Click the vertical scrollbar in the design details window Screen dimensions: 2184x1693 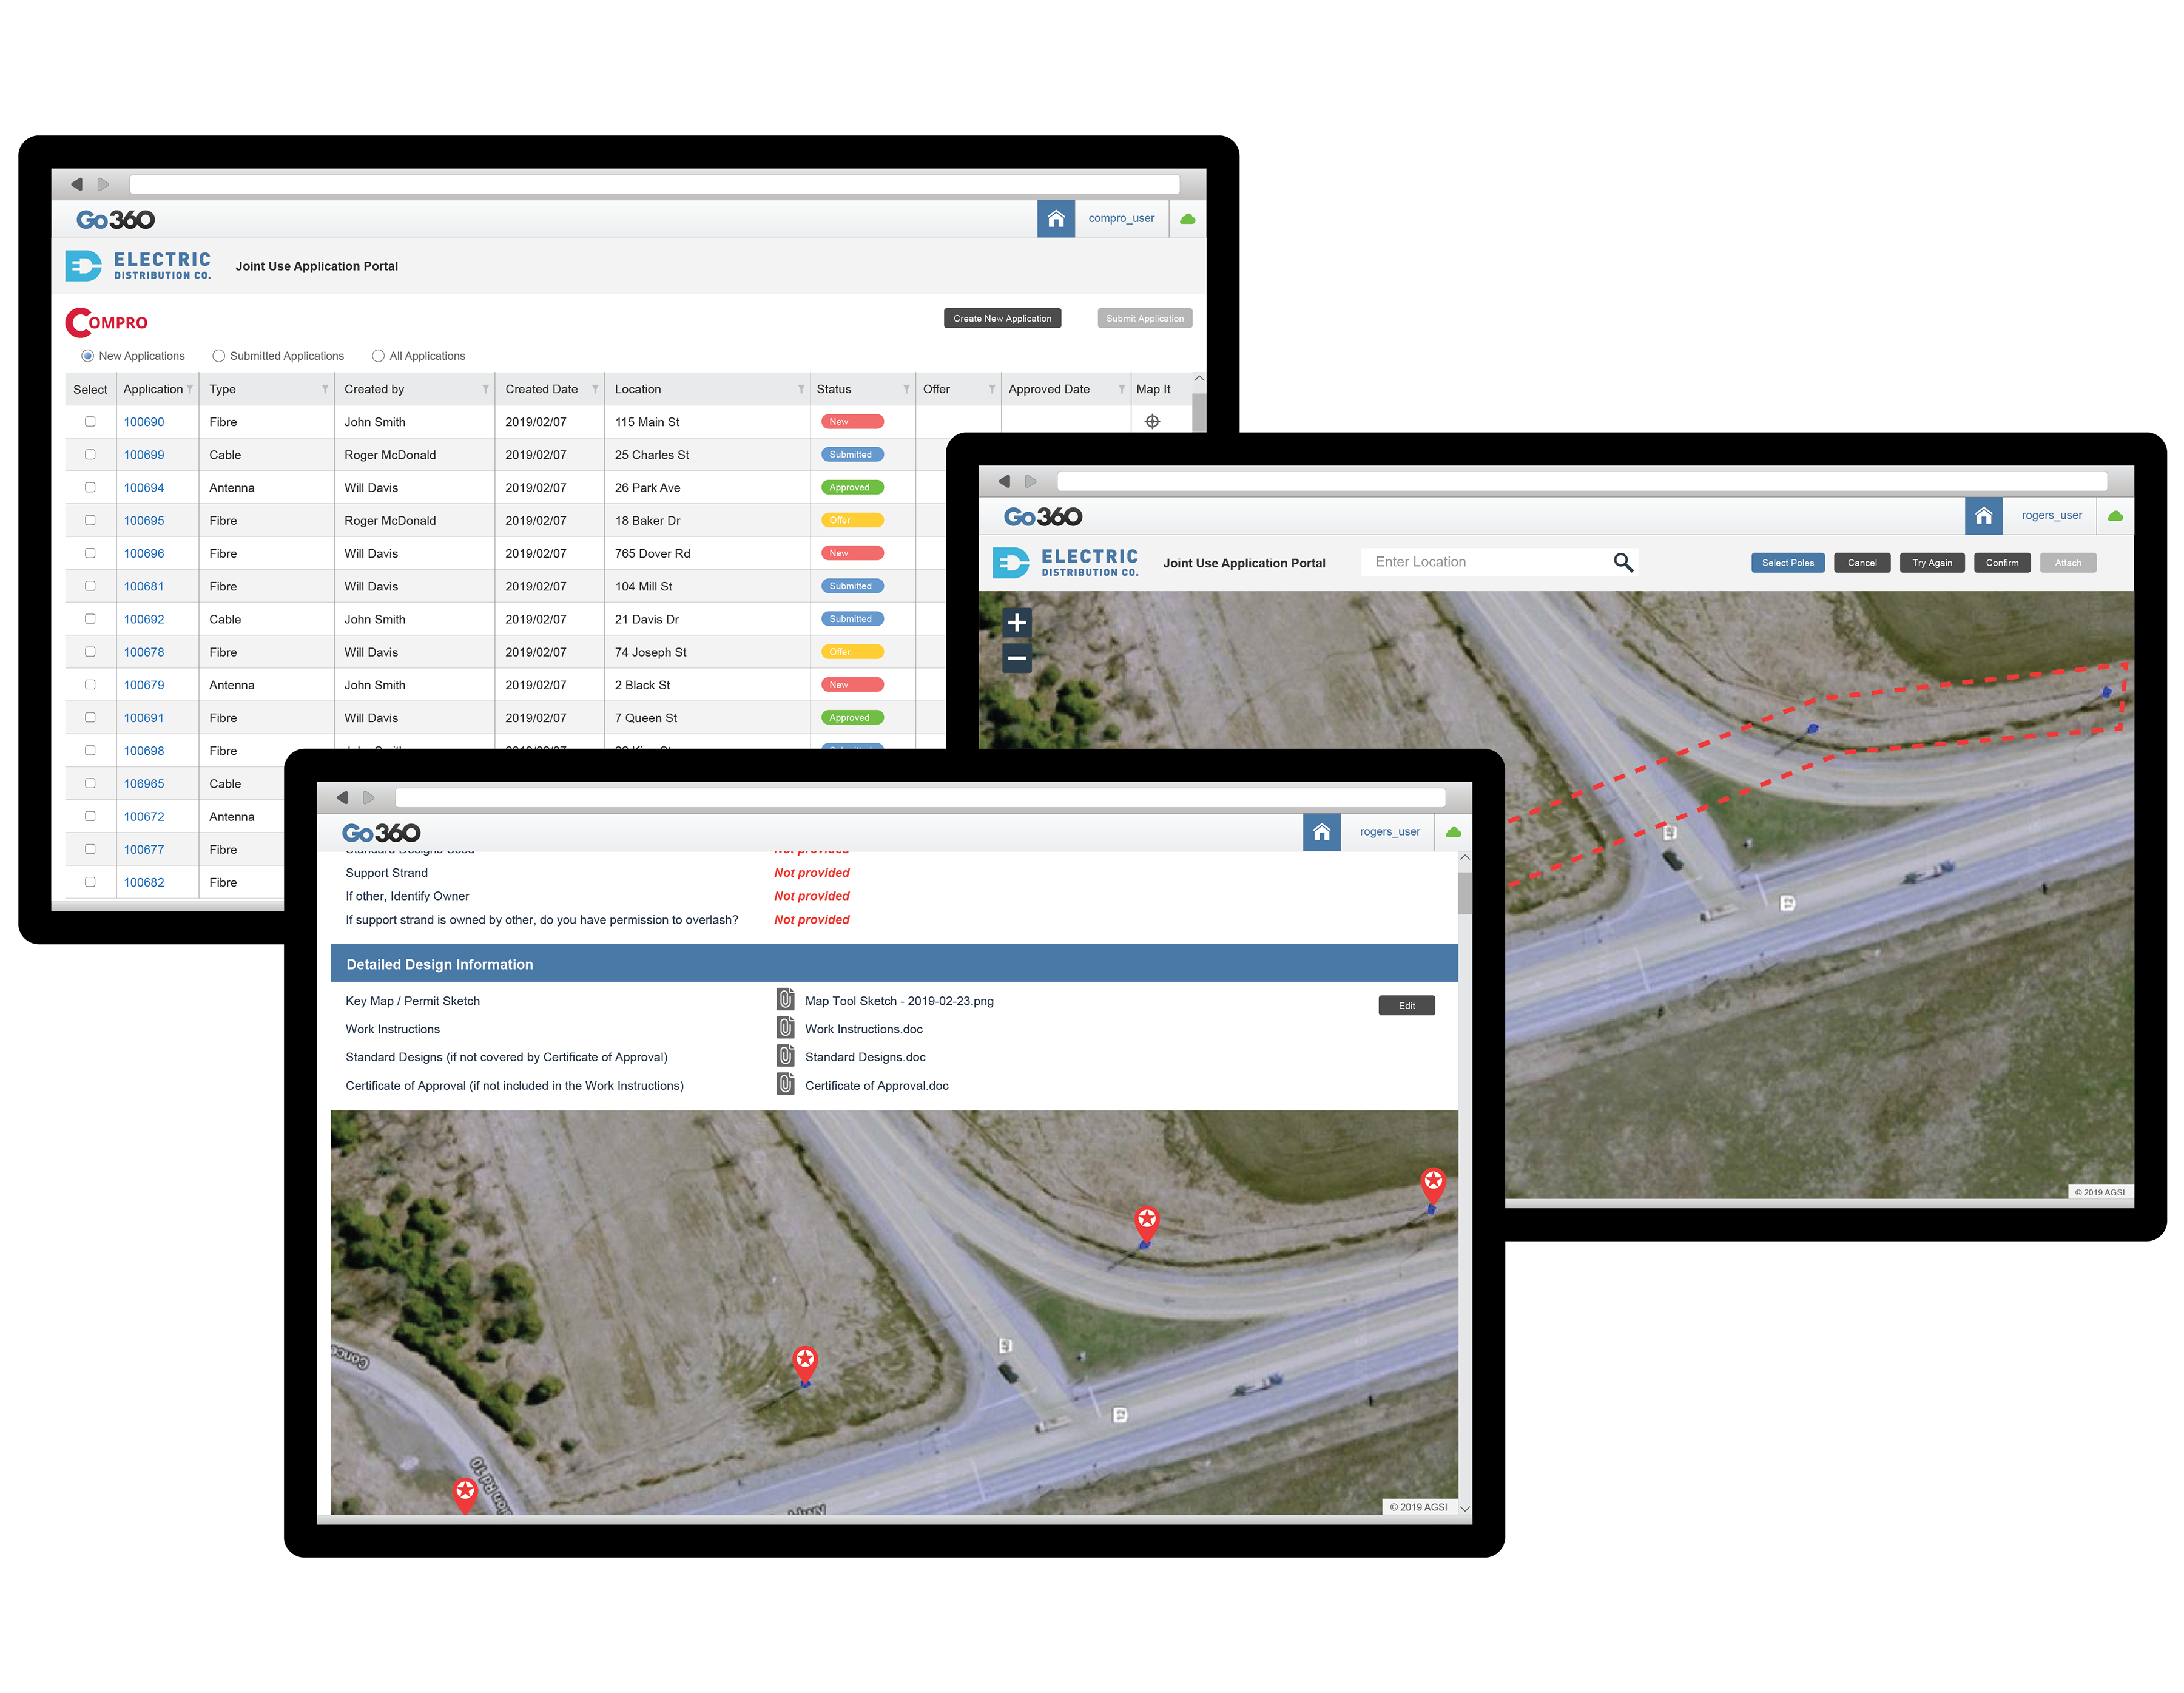click(1464, 893)
